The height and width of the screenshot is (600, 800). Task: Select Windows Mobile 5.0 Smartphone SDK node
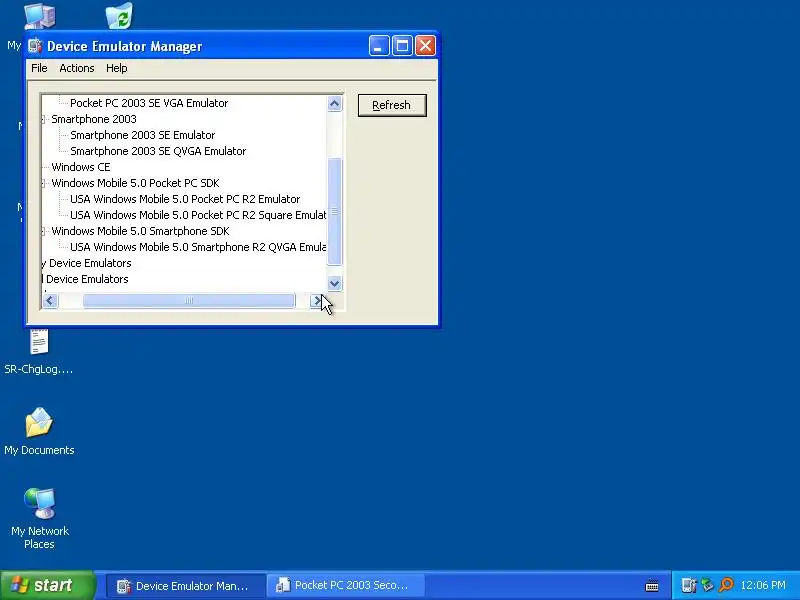[140, 231]
